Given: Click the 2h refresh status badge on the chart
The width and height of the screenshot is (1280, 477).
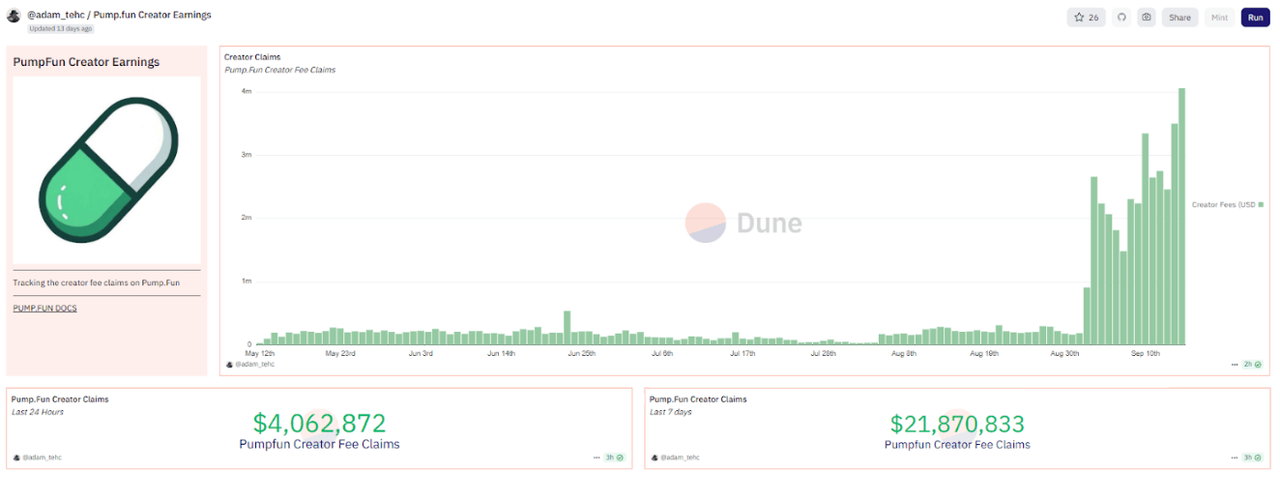Looking at the screenshot, I should point(1253,365).
